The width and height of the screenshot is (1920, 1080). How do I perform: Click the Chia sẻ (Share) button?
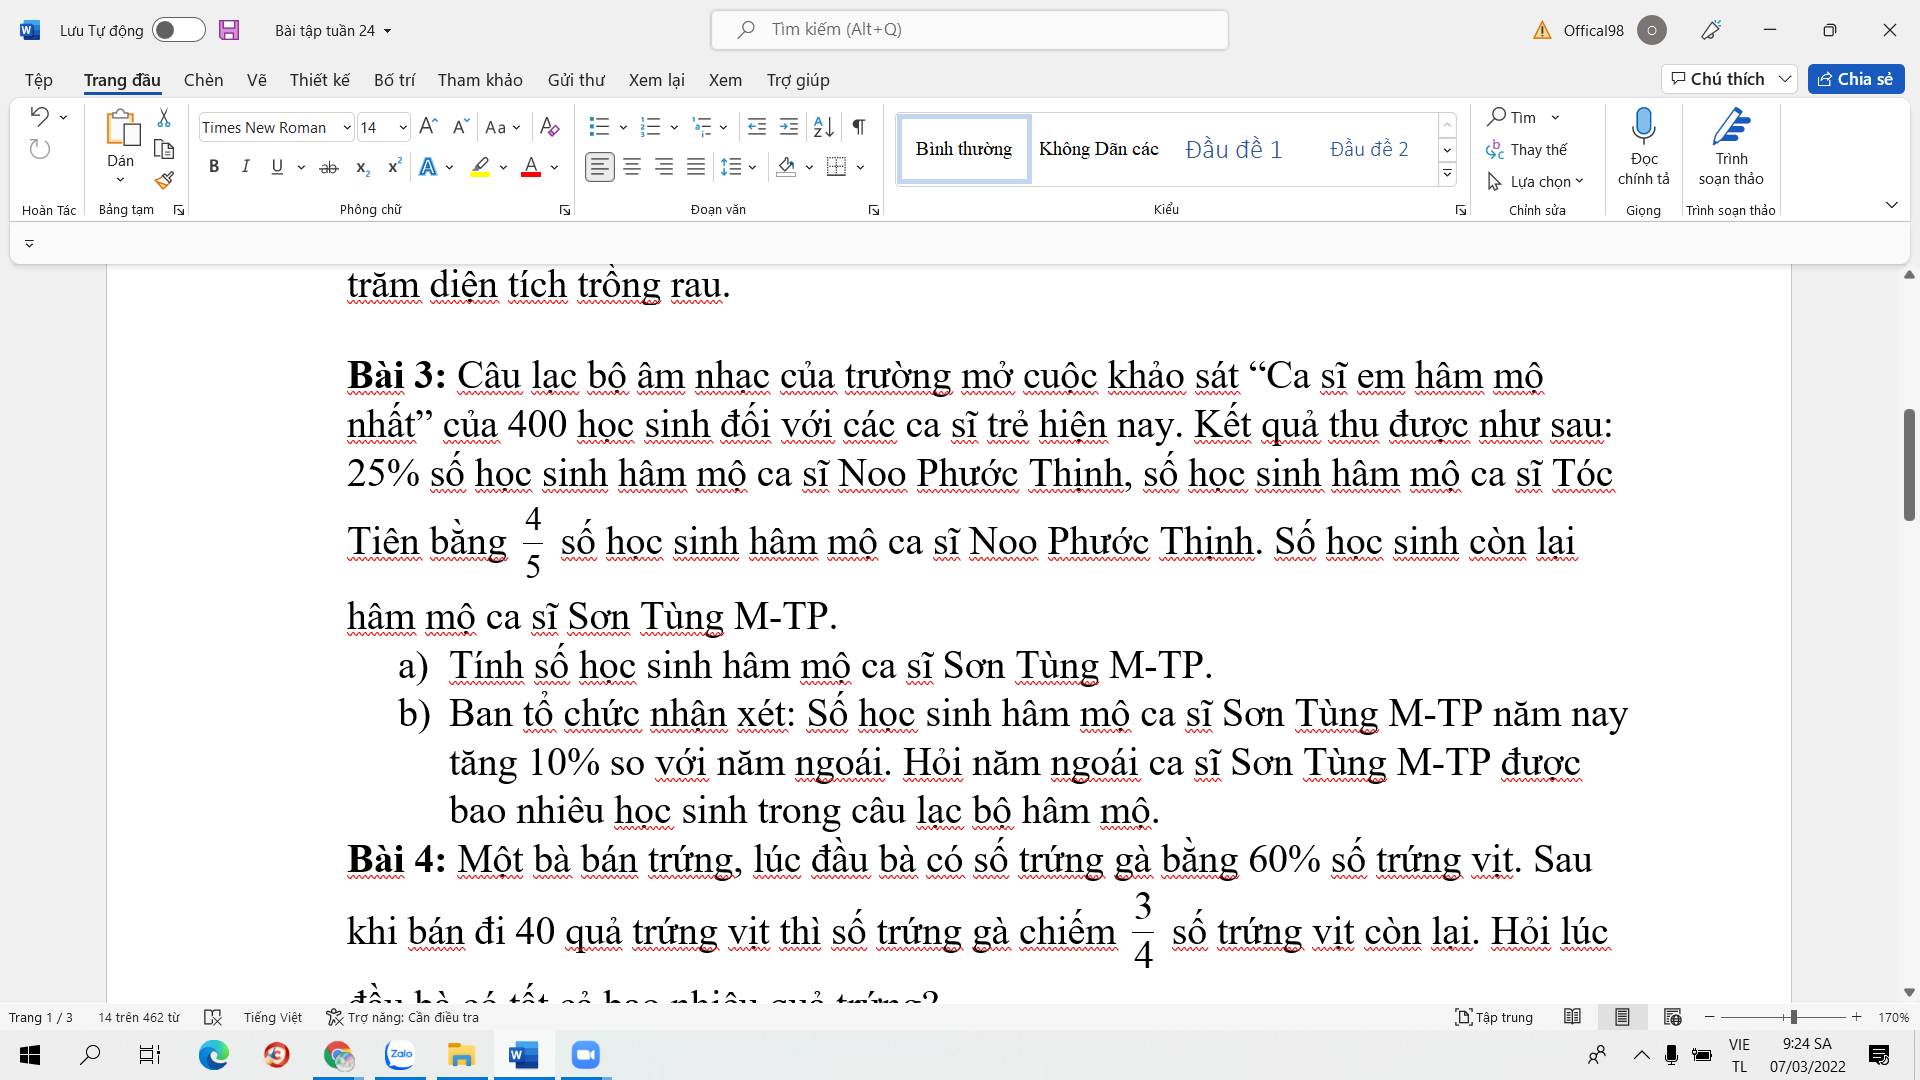[1856, 79]
